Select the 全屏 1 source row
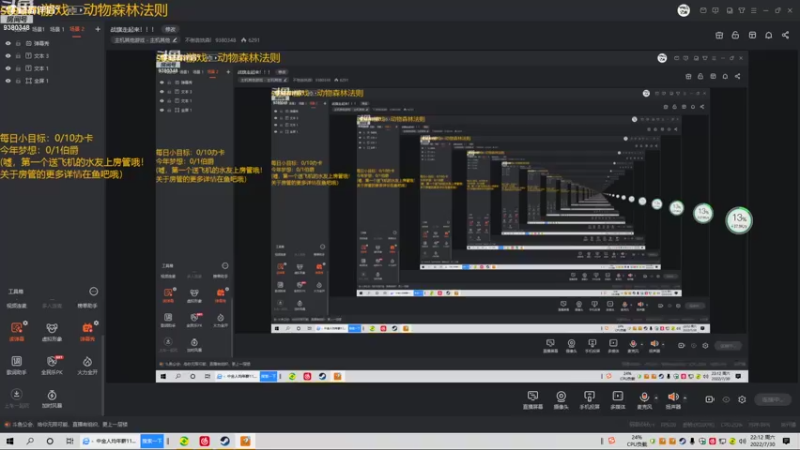 pyautogui.click(x=53, y=81)
